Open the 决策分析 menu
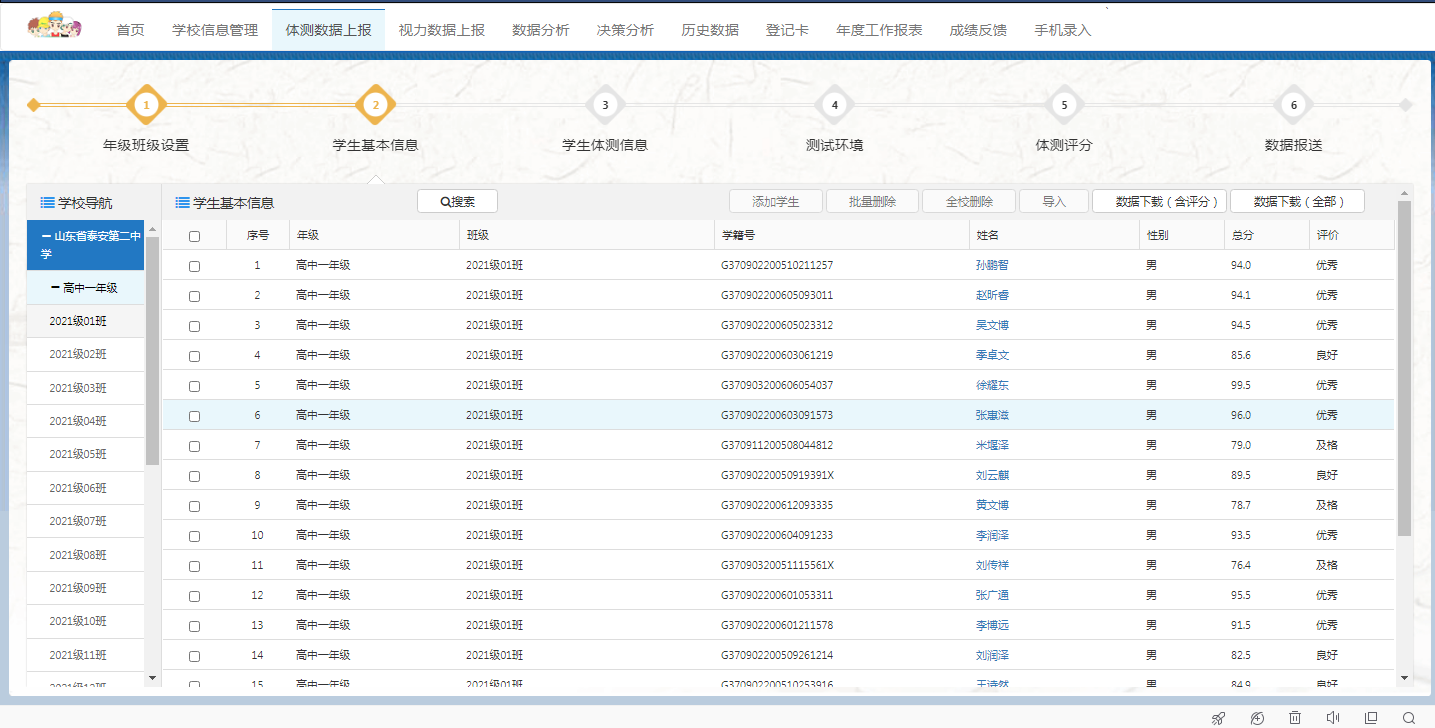The image size is (1435, 728). coord(625,30)
